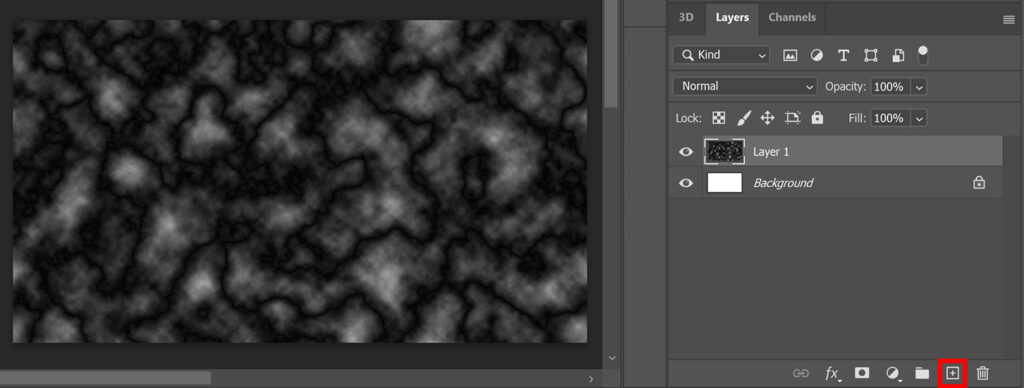Expand the Opacity dropdown arrow

click(x=919, y=86)
